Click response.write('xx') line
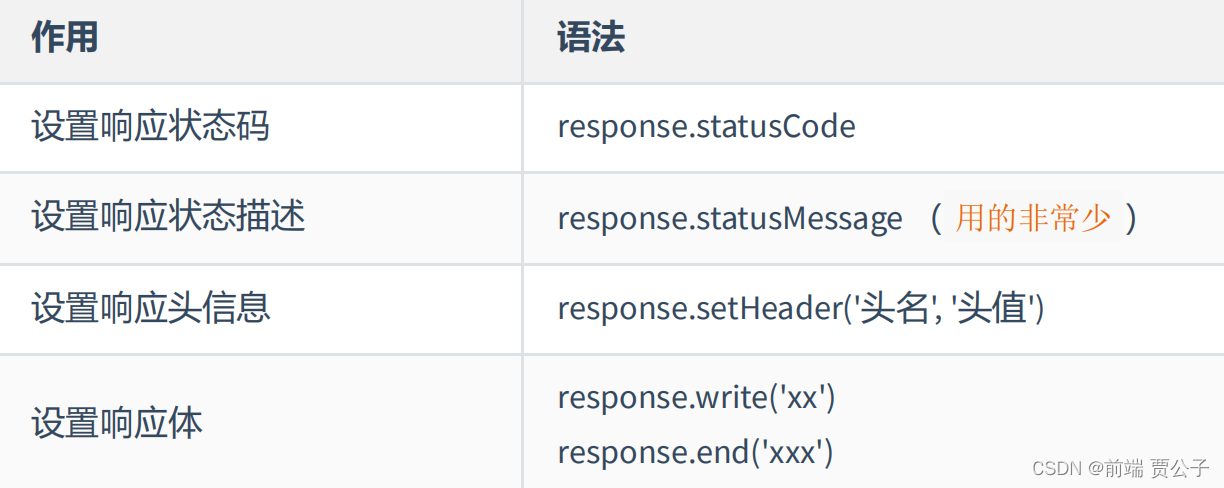 coord(696,398)
